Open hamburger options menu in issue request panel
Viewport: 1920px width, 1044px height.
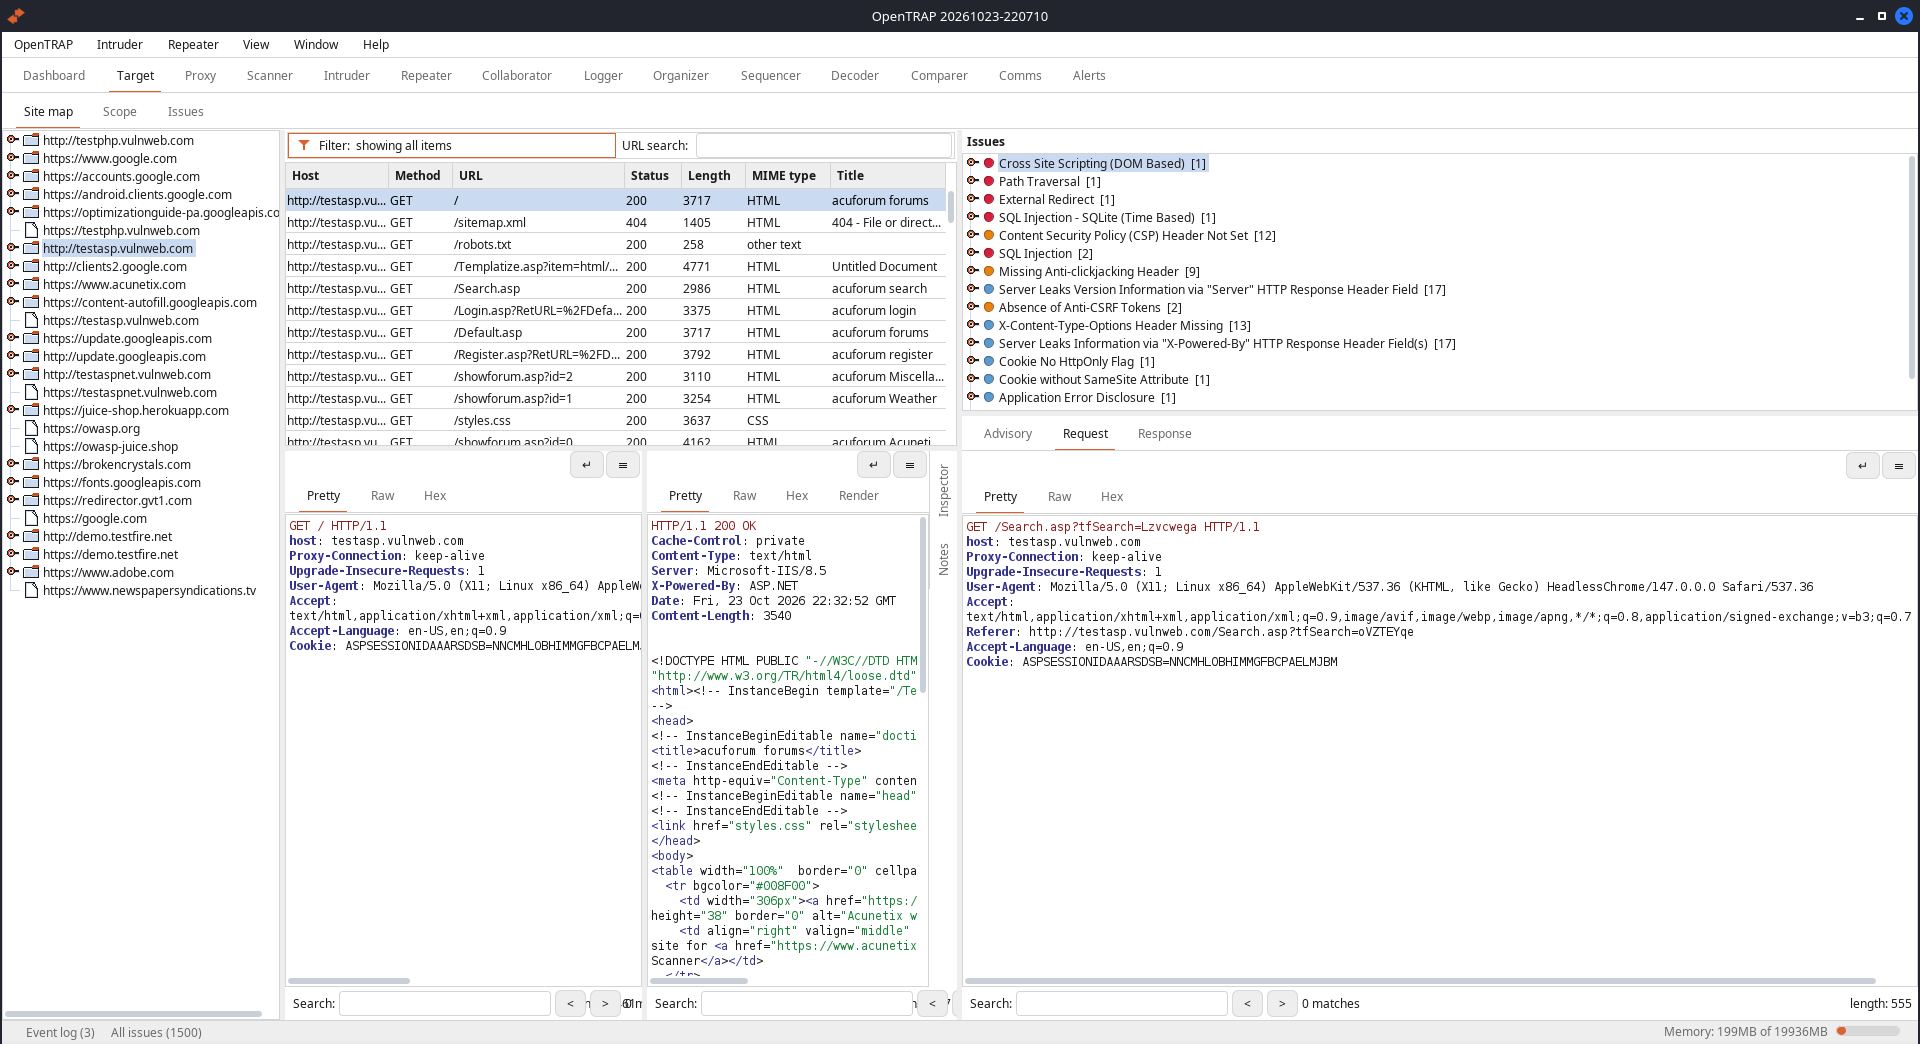1898,466
